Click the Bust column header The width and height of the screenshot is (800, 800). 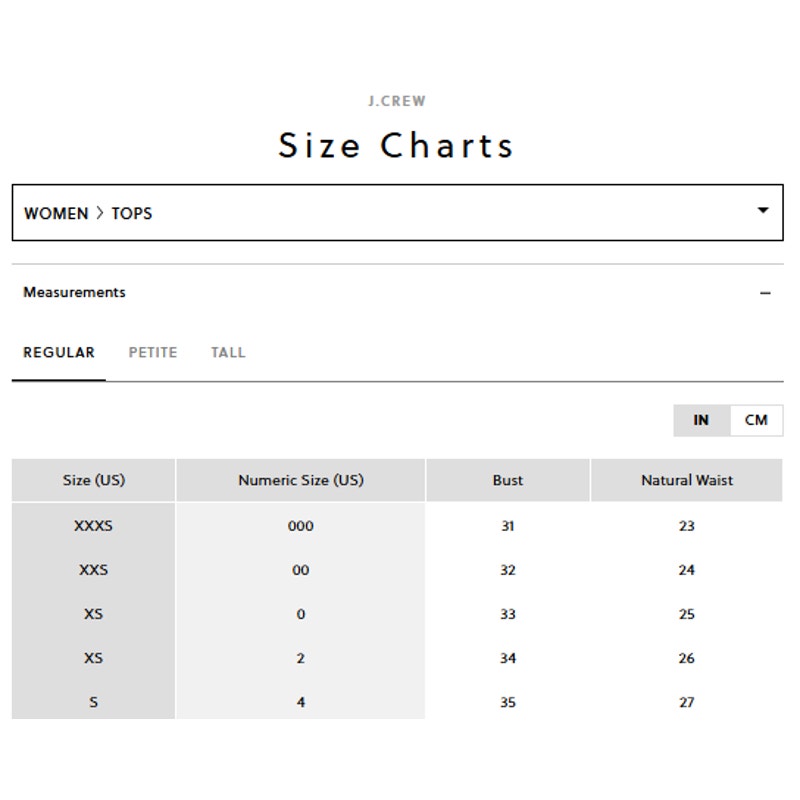point(508,480)
